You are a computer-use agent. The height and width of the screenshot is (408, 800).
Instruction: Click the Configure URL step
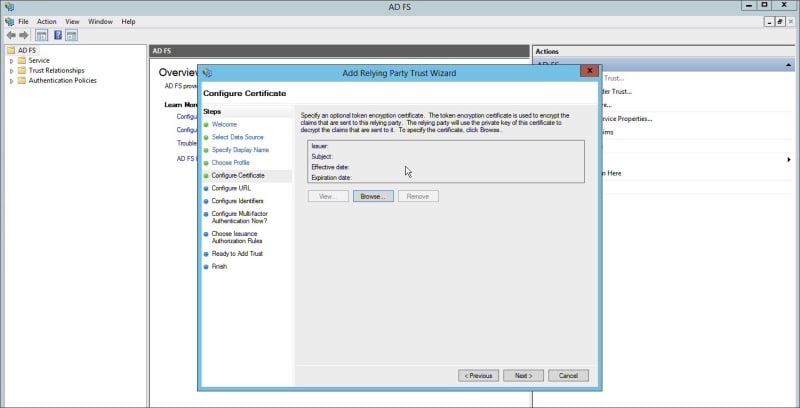pos(232,188)
